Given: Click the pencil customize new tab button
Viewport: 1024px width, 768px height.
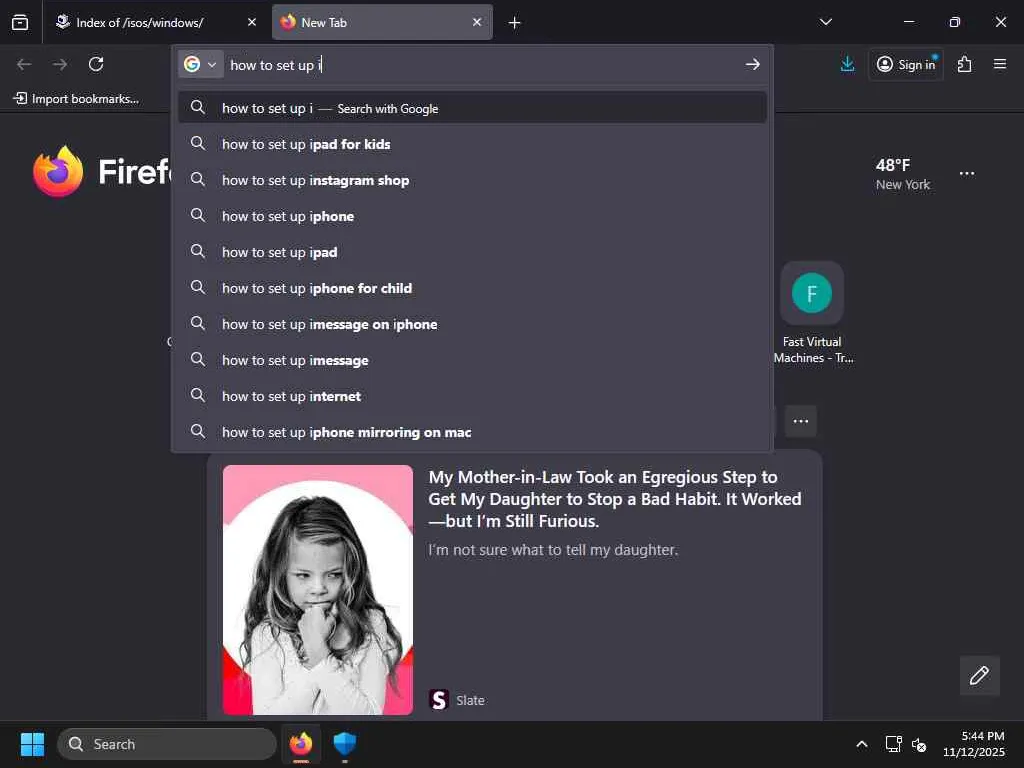Looking at the screenshot, I should [979, 675].
